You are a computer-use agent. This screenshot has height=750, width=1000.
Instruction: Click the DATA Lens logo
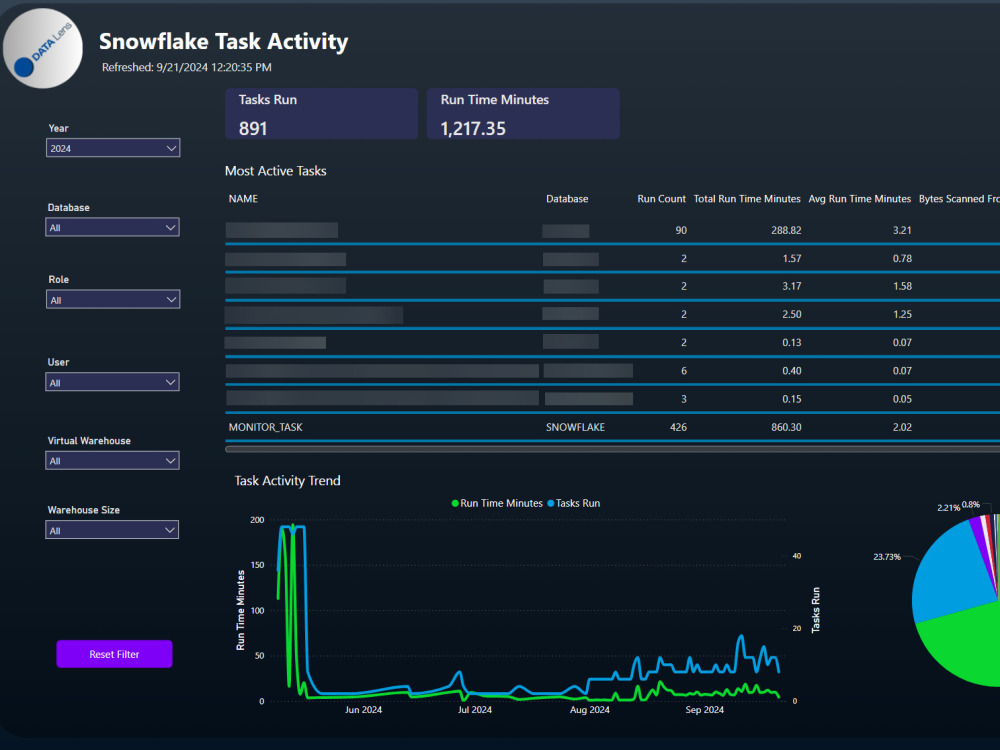coord(43,48)
